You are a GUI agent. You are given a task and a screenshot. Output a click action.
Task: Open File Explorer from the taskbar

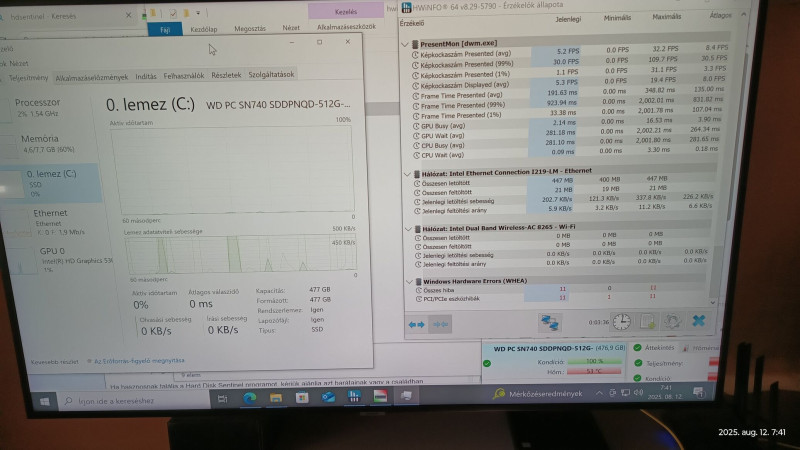(276, 397)
